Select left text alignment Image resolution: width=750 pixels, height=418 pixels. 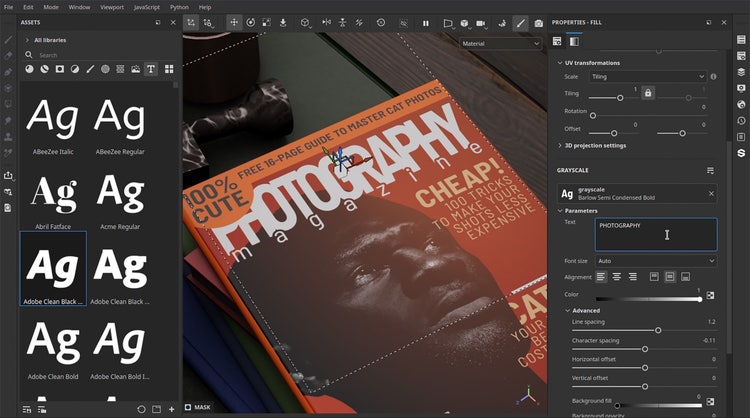[601, 277]
